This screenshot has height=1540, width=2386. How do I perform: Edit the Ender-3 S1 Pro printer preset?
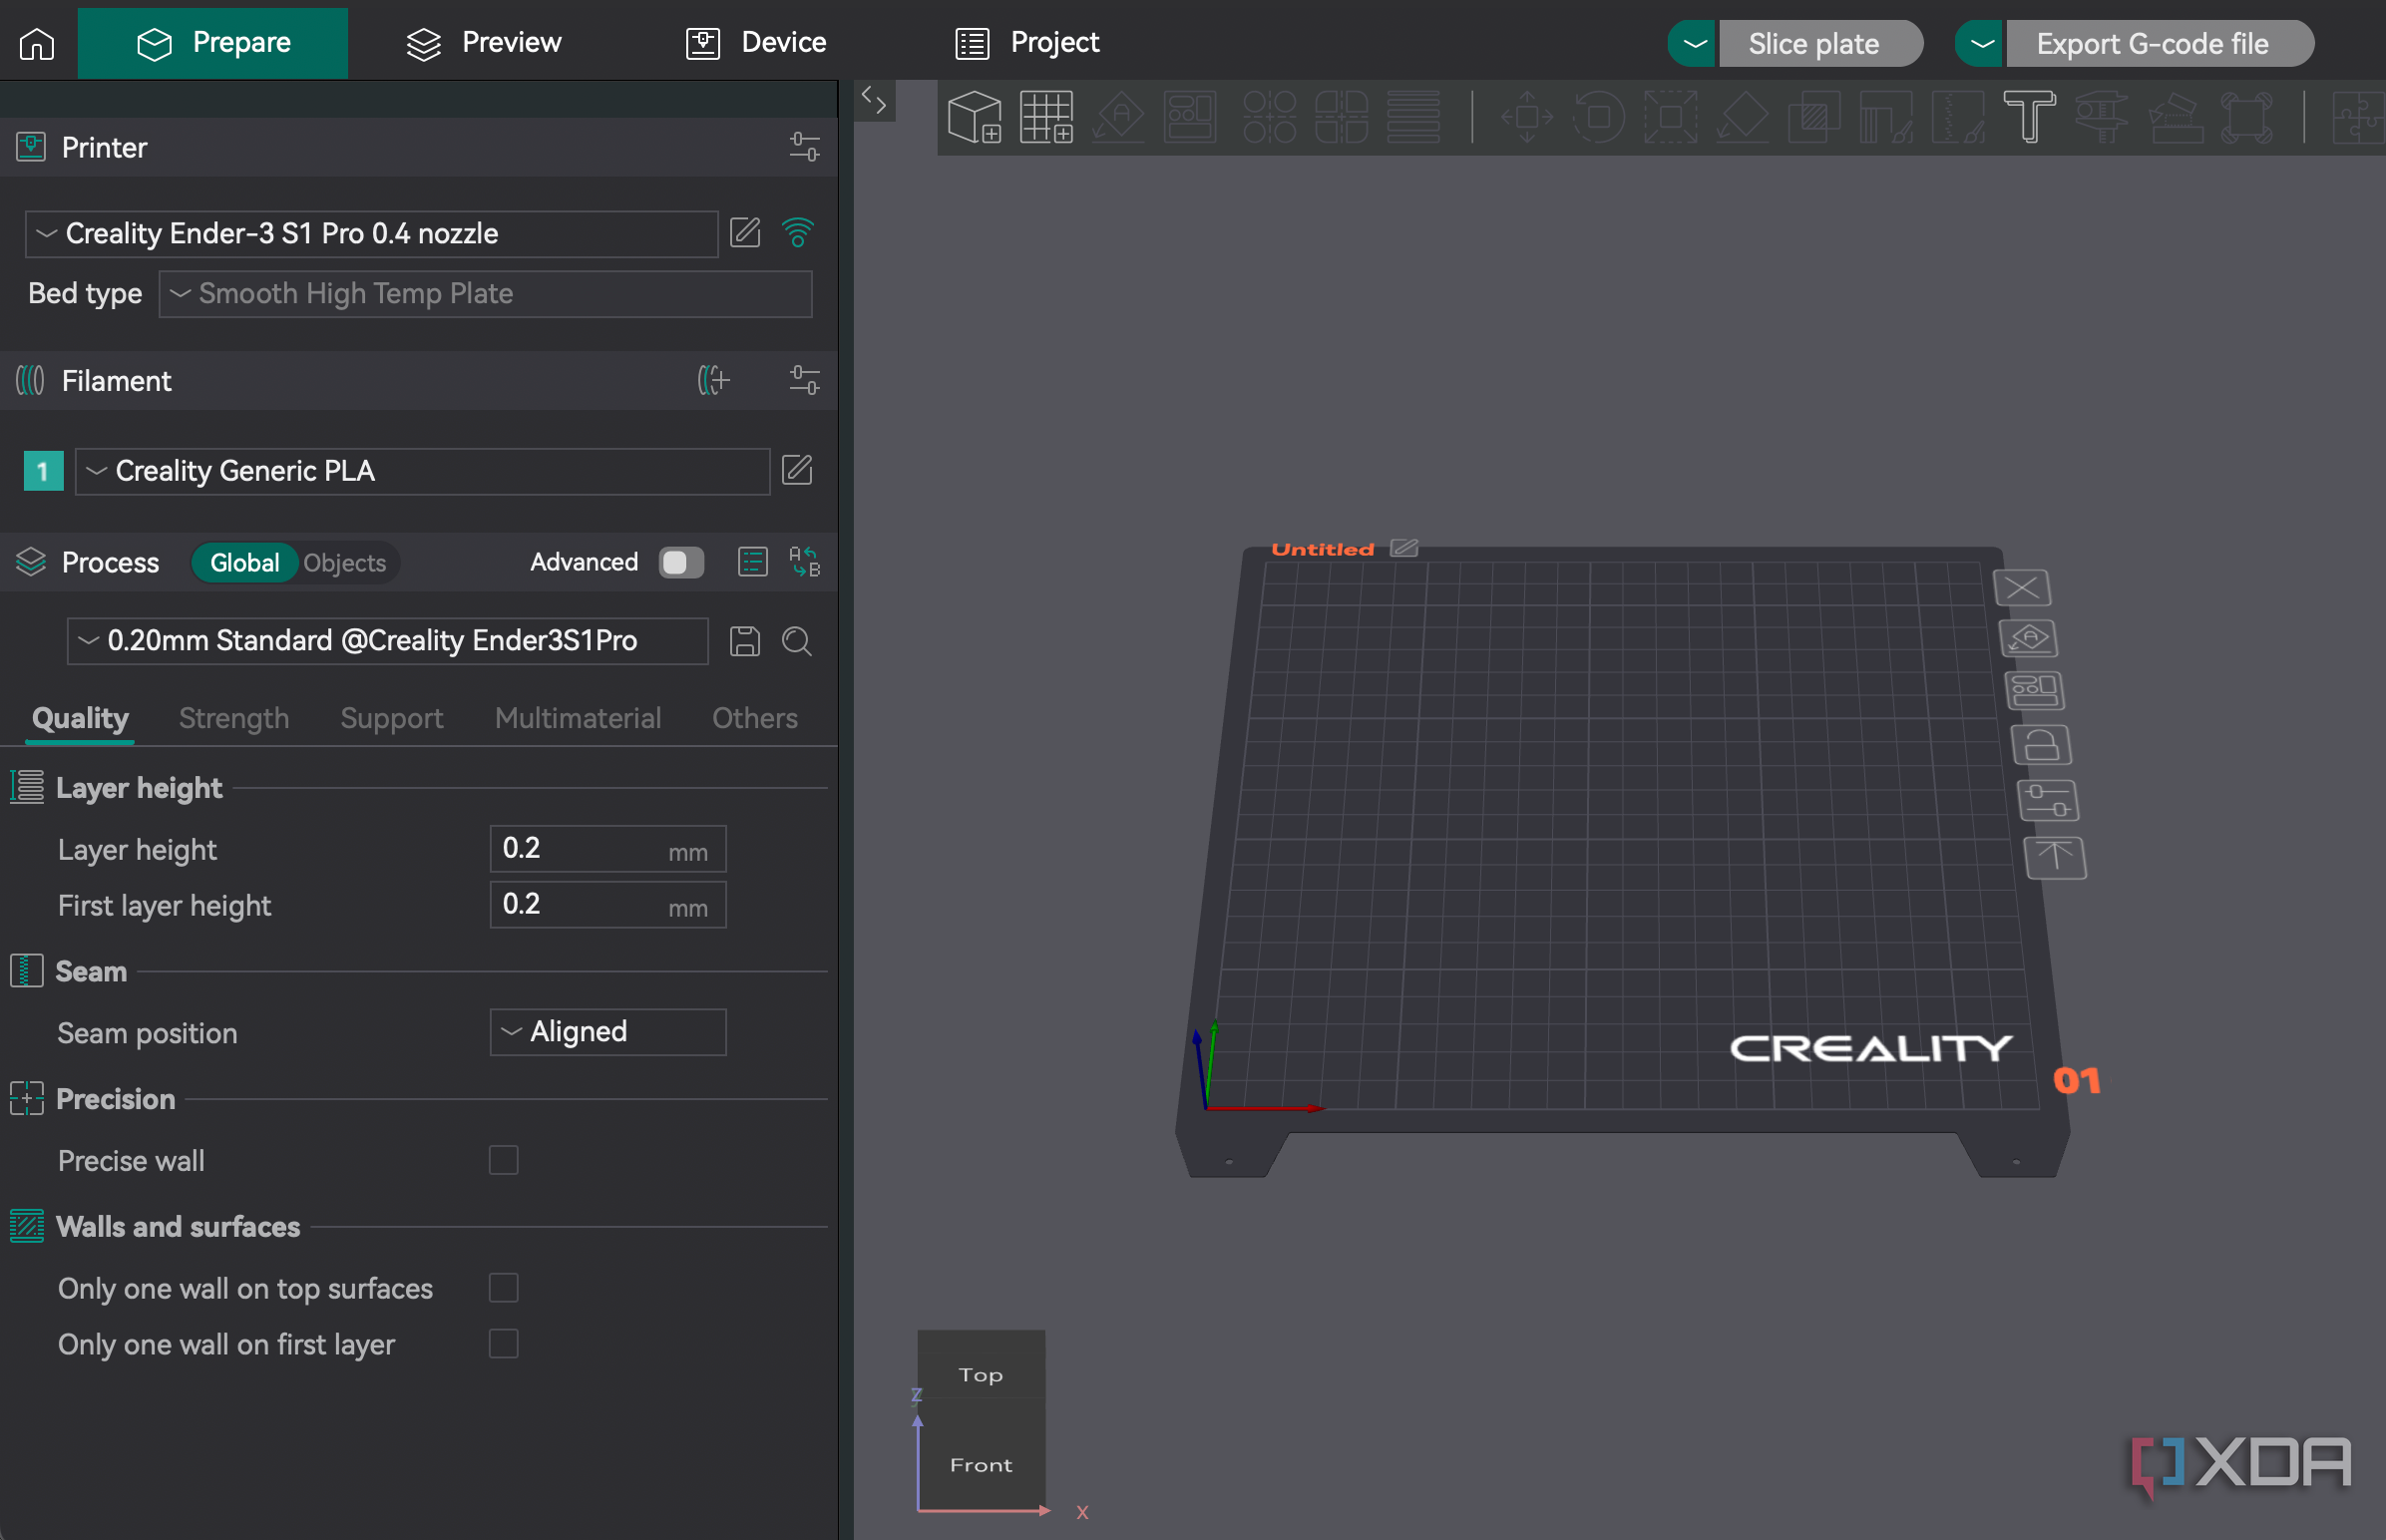745,233
